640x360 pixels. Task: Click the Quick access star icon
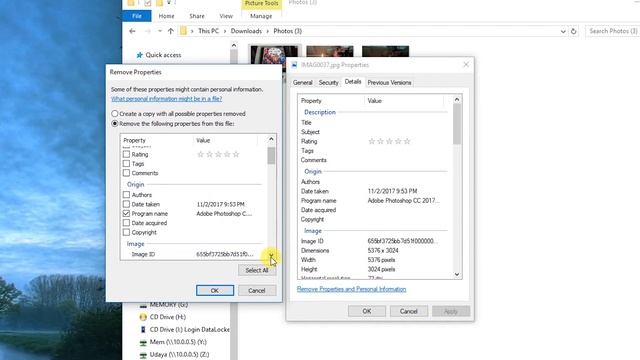coord(140,55)
